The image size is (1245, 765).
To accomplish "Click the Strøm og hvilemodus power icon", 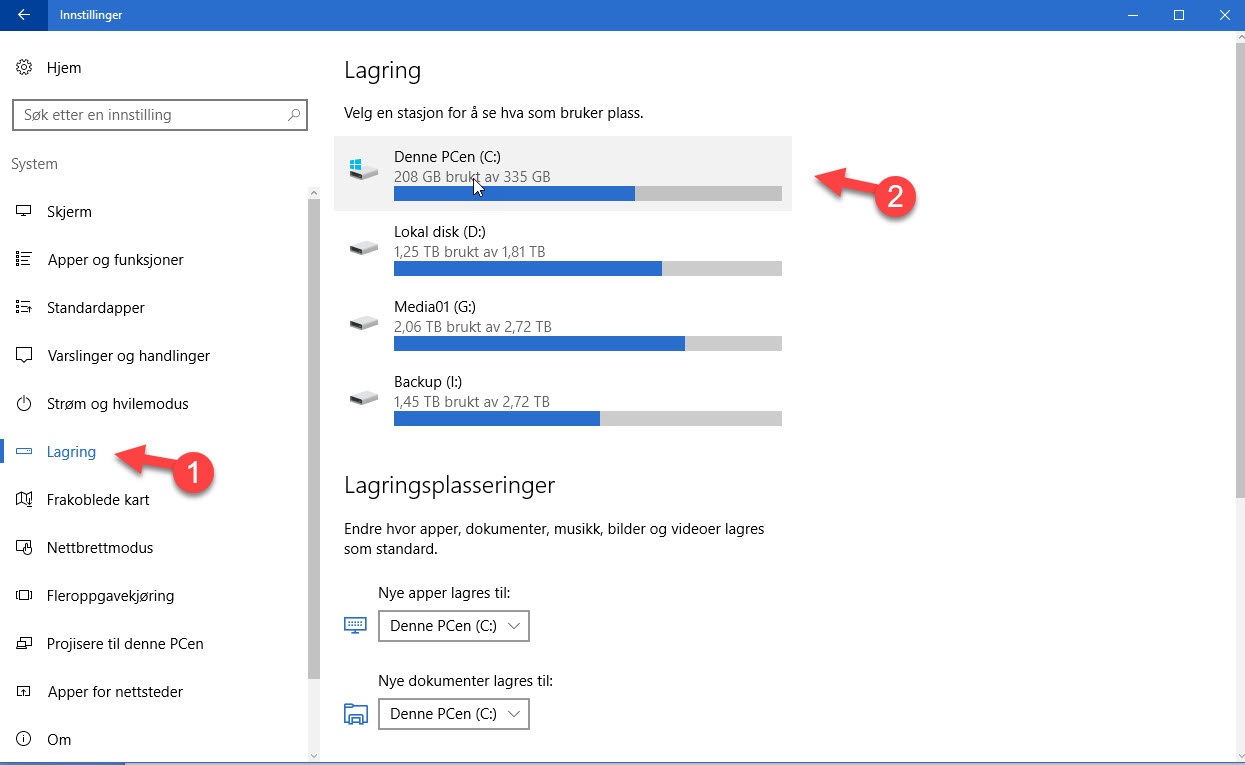I will point(24,404).
